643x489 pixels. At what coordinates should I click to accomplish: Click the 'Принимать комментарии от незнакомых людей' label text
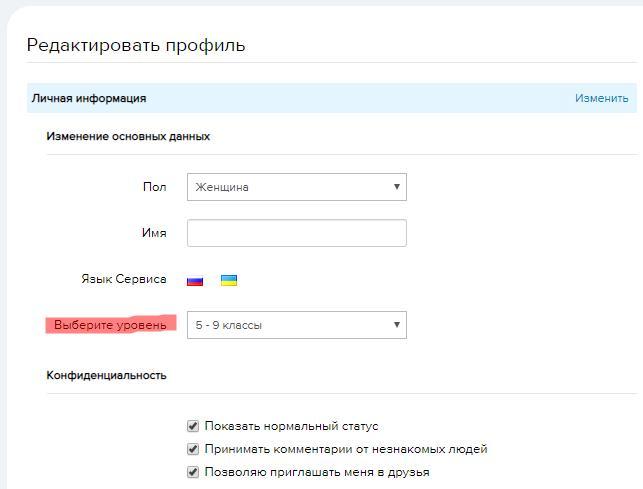point(345,449)
